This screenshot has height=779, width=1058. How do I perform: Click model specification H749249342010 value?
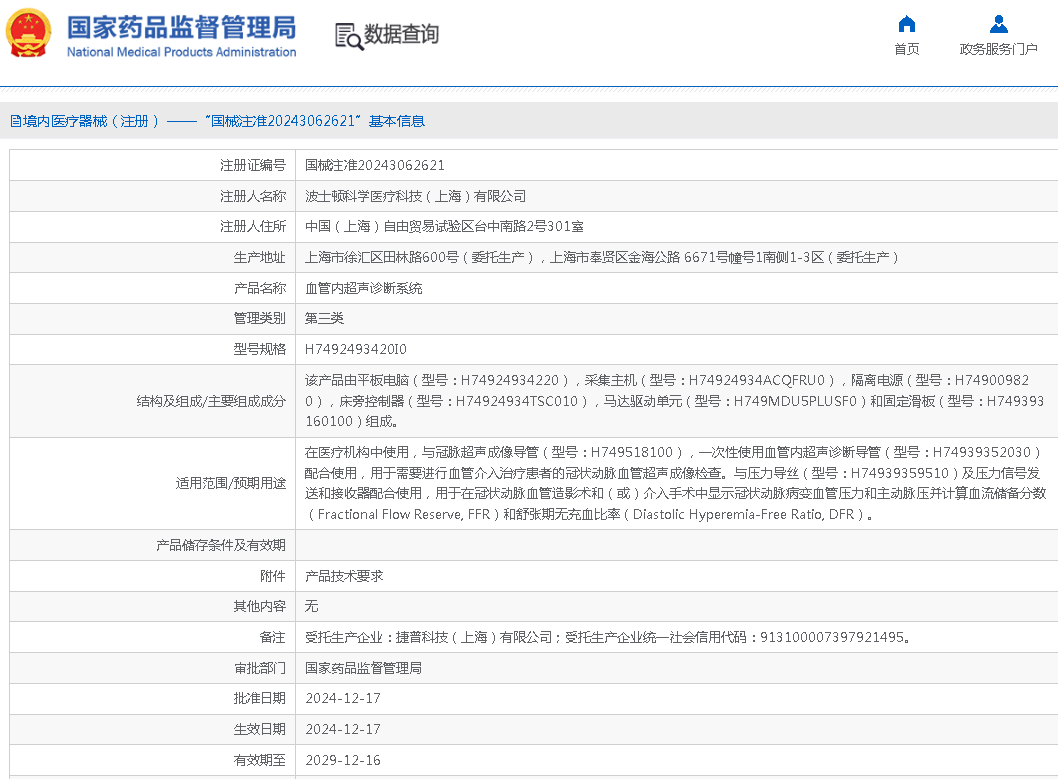(x=355, y=349)
